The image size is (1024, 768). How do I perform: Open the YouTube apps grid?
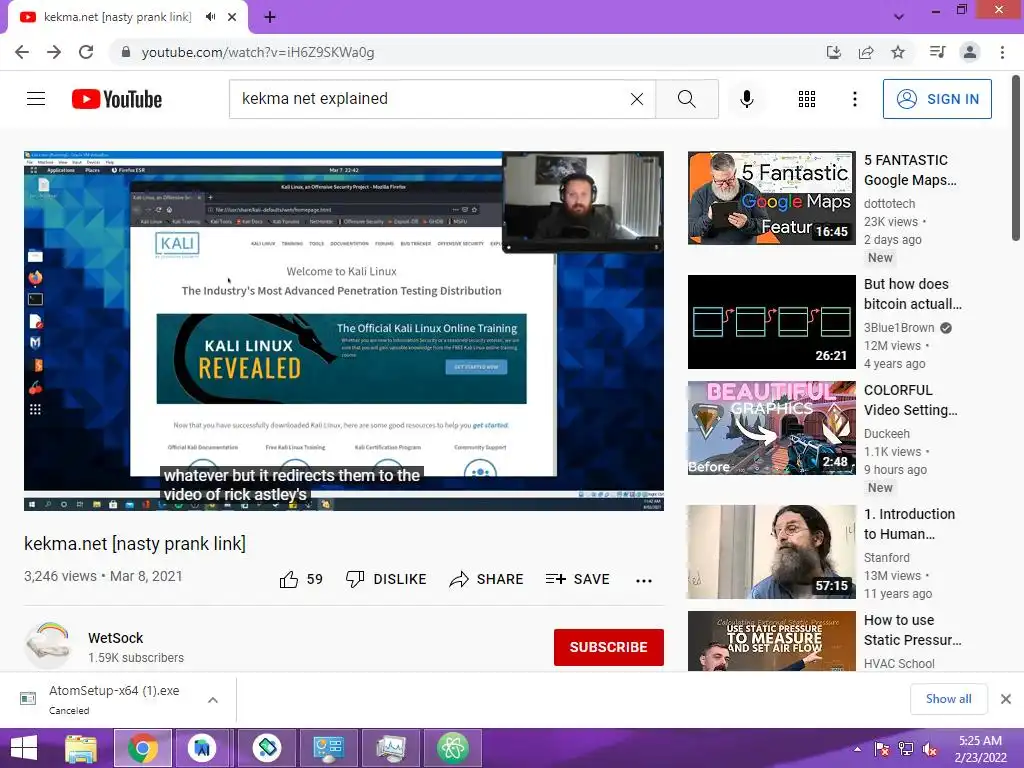point(807,99)
